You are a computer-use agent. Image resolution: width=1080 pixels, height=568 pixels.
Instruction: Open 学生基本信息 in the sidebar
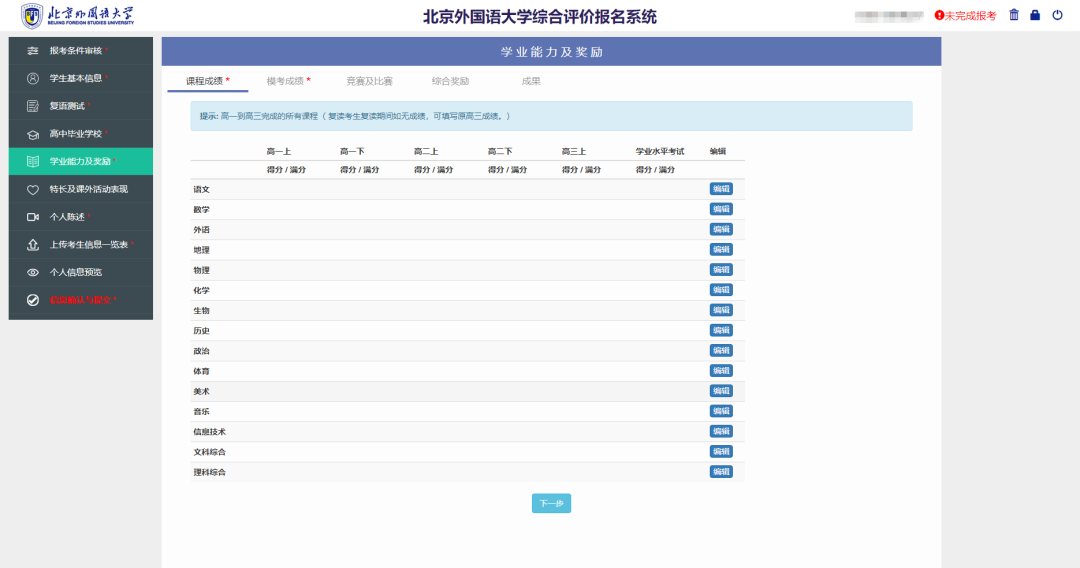76,78
